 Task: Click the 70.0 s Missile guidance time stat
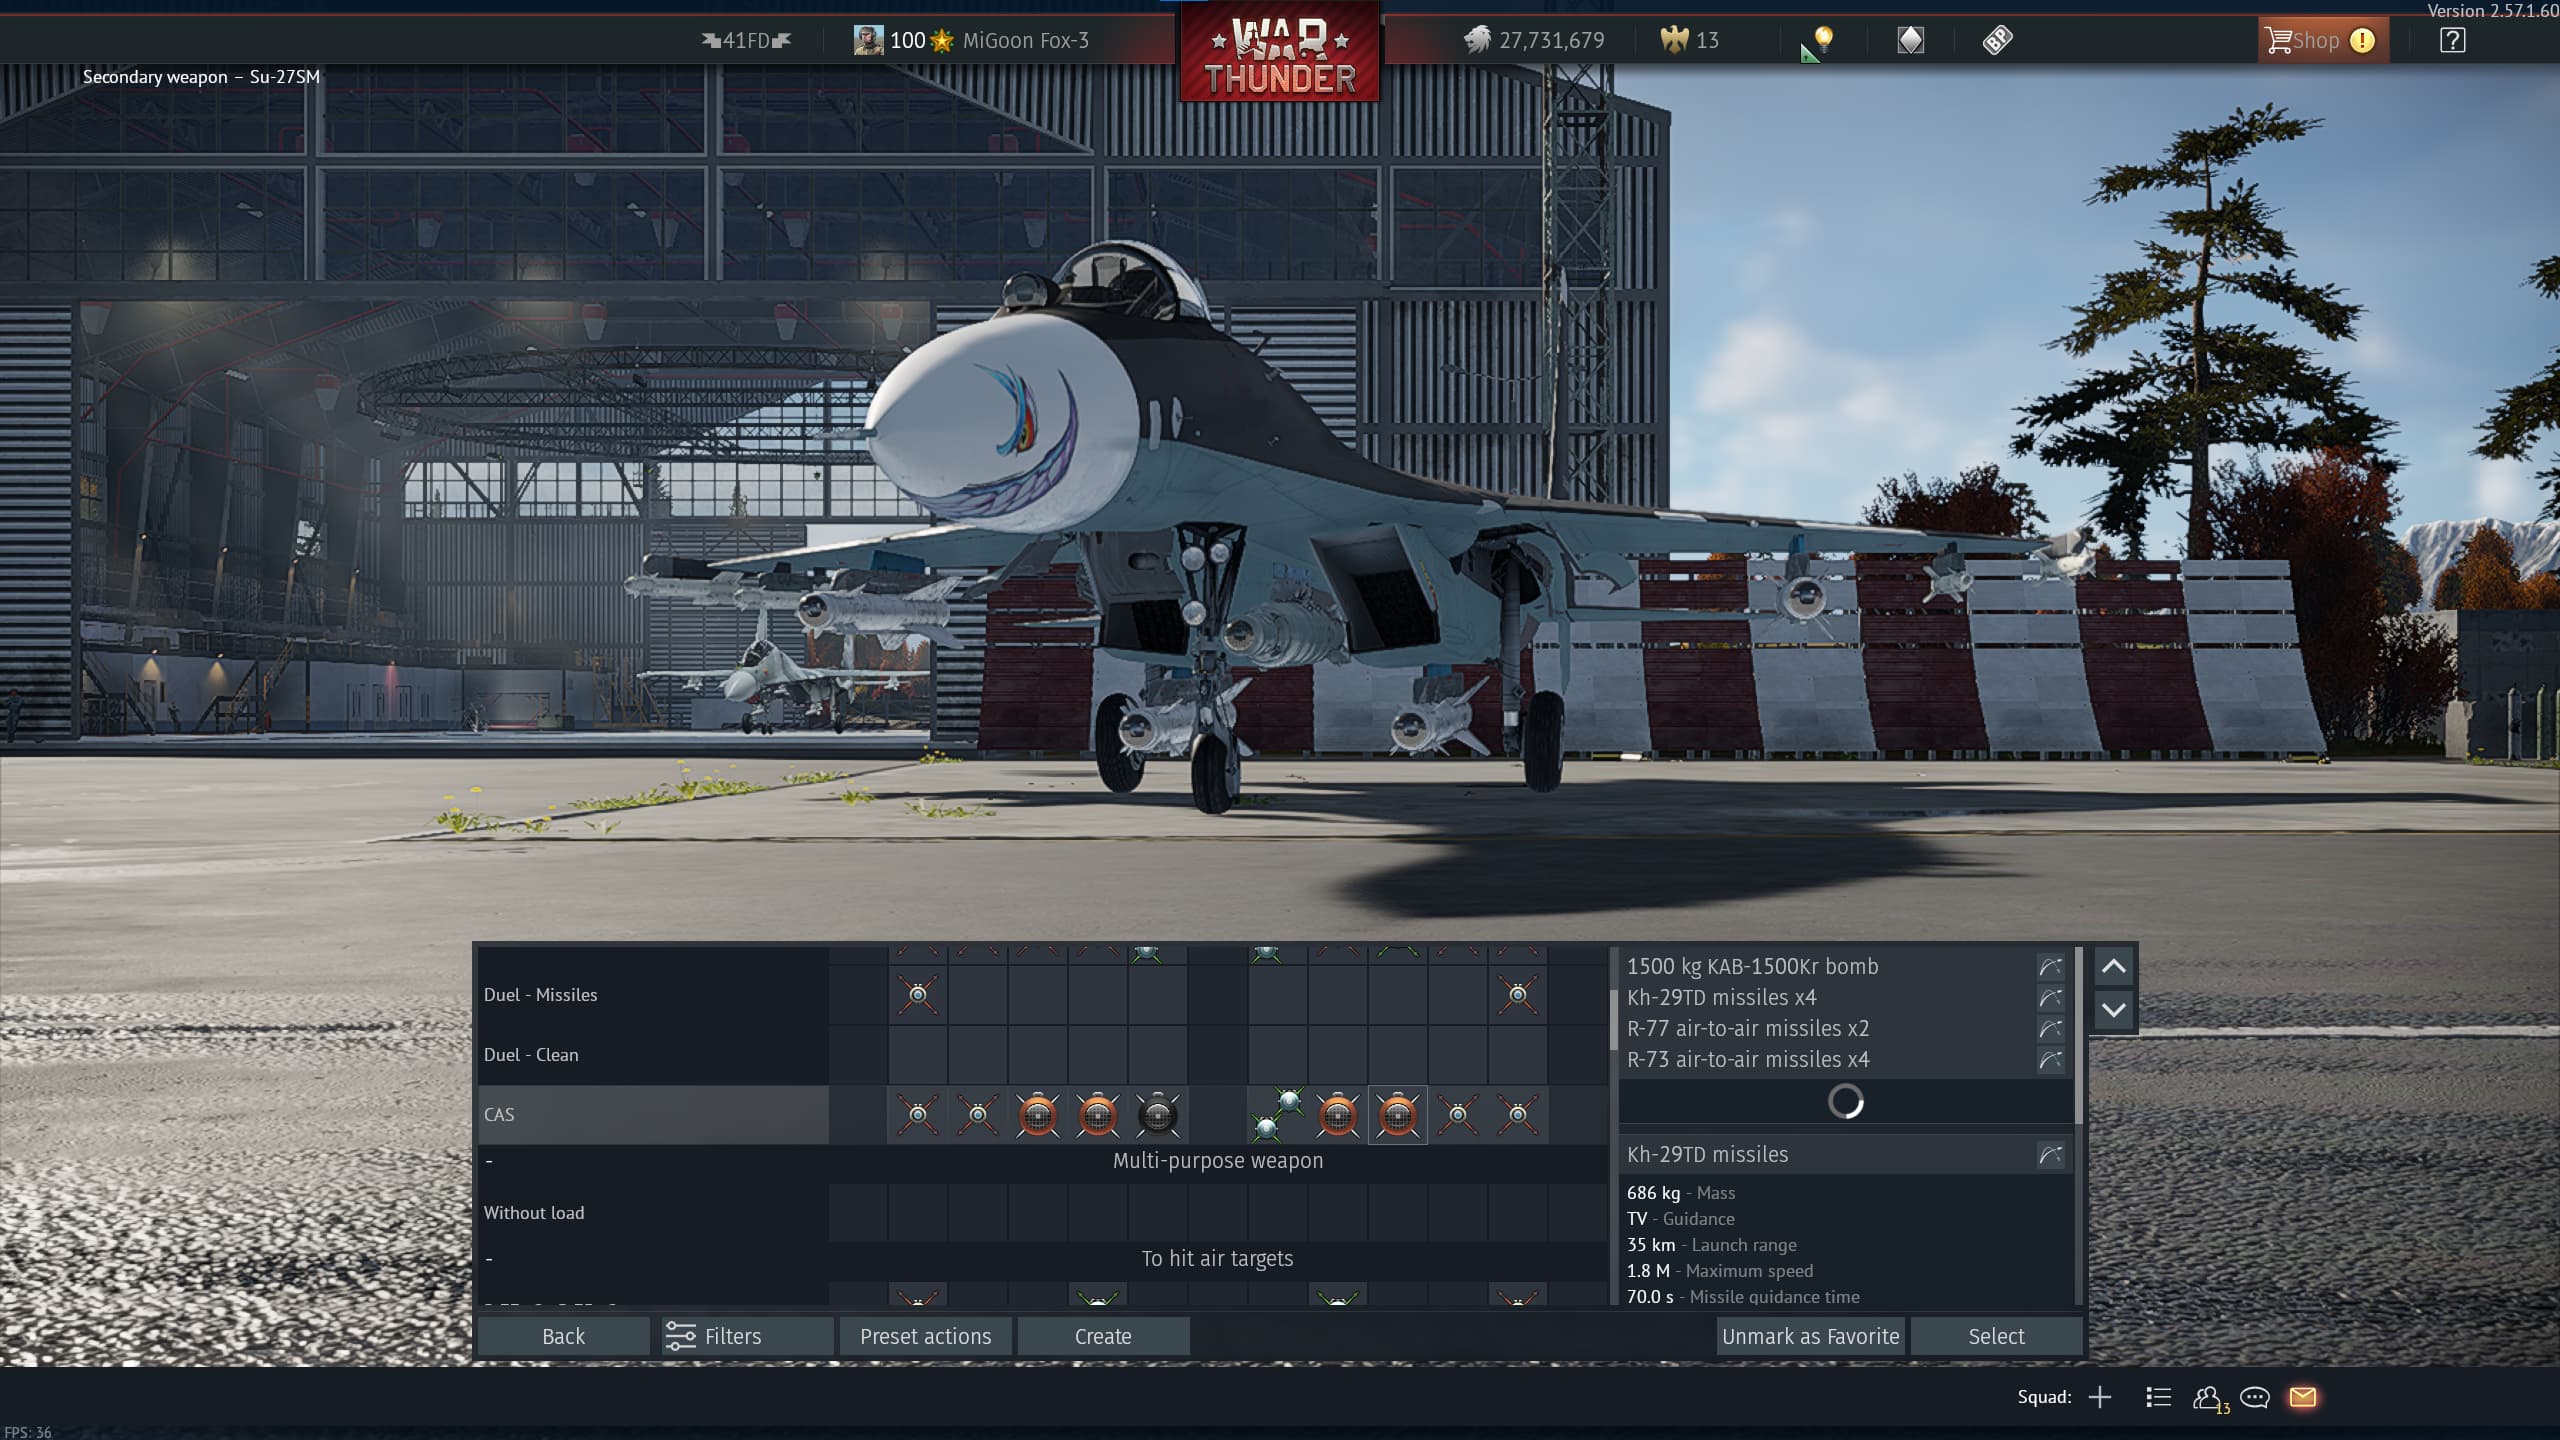pyautogui.click(x=1743, y=1297)
